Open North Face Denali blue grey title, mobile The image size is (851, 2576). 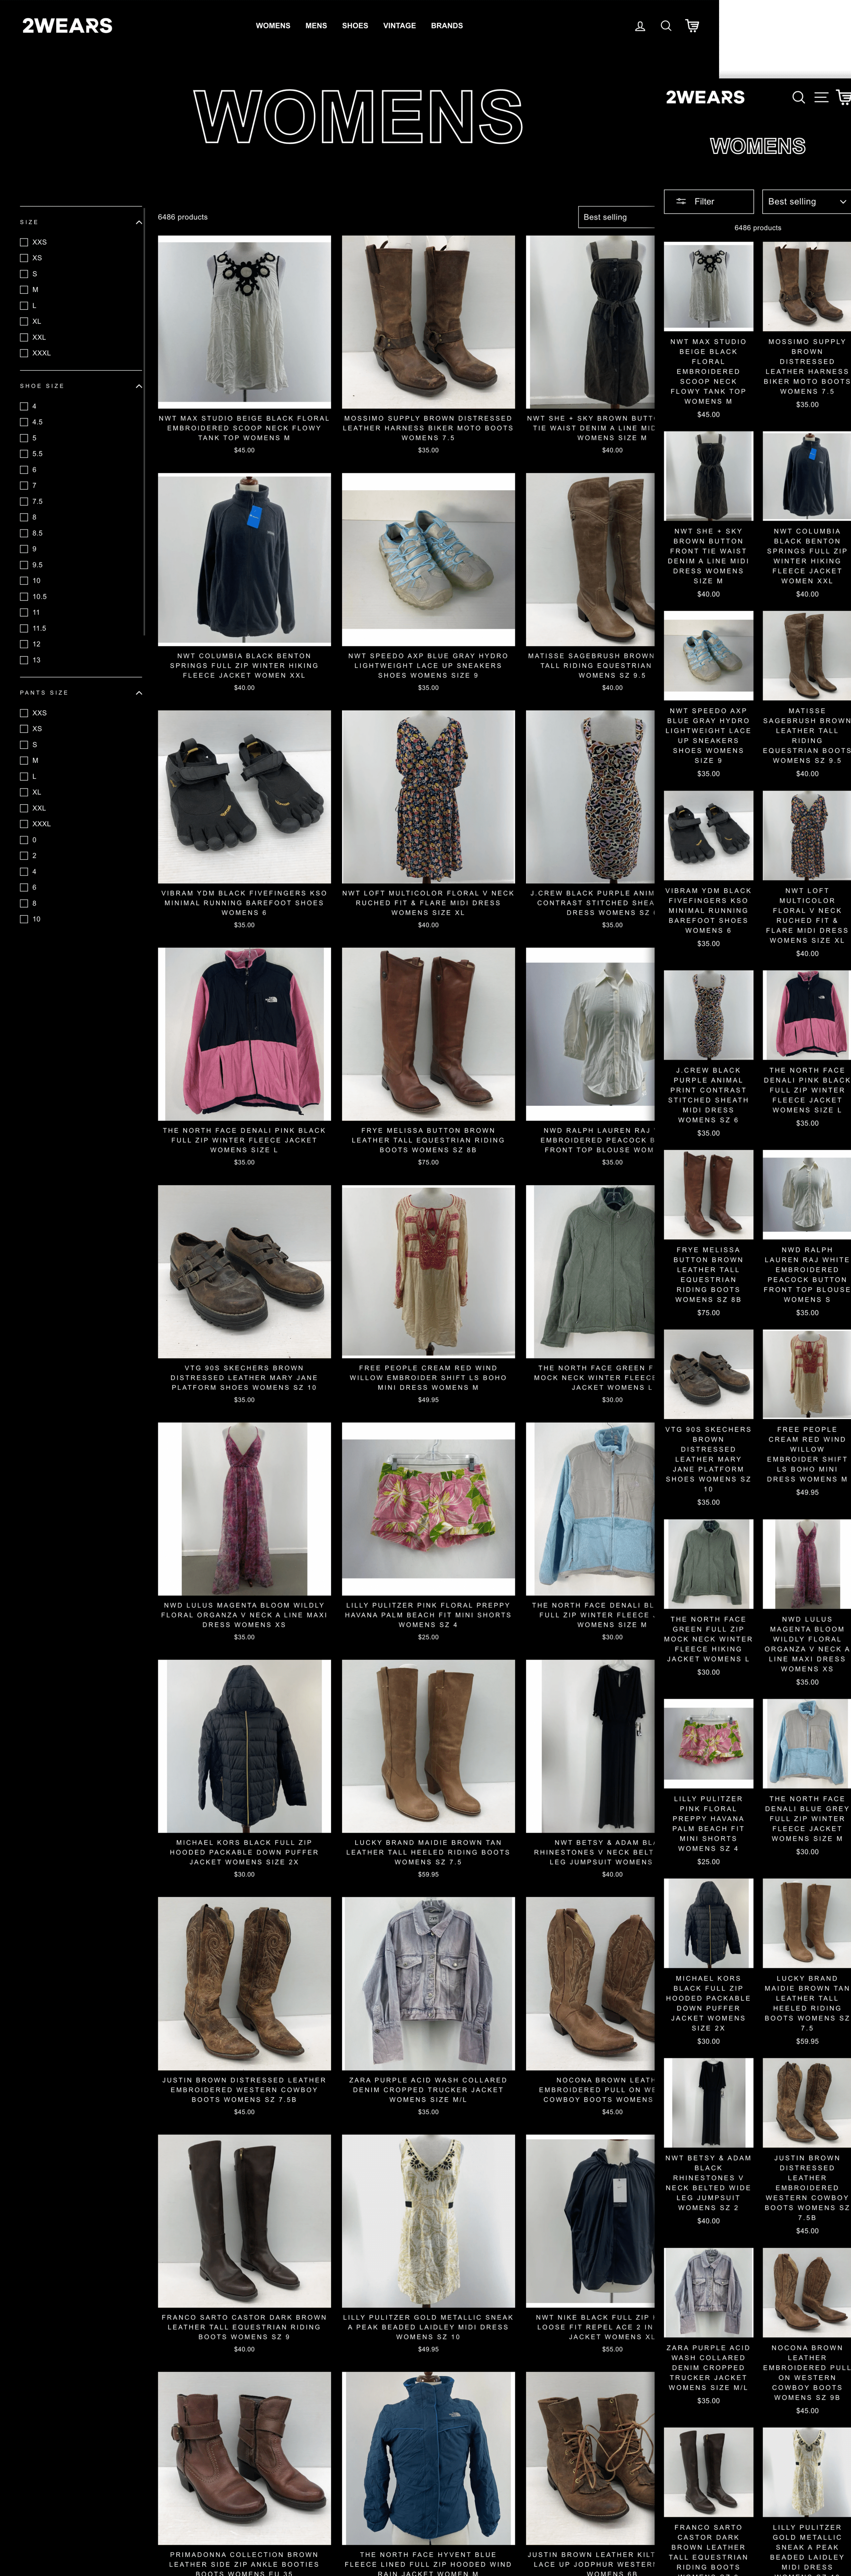pyautogui.click(x=807, y=1819)
